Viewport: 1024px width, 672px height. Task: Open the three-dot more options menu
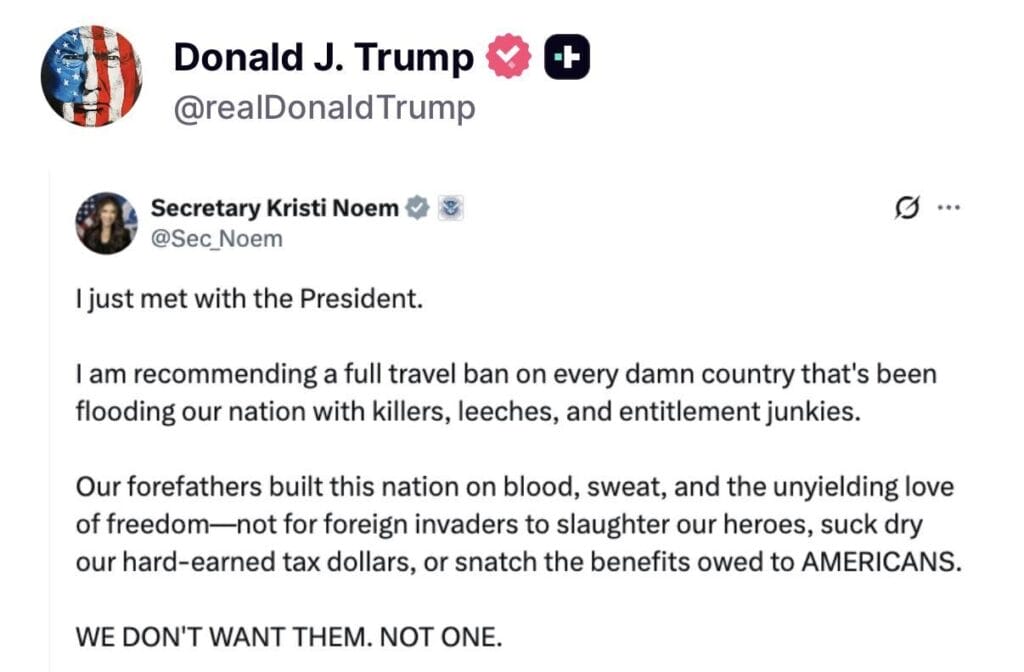pos(948,209)
